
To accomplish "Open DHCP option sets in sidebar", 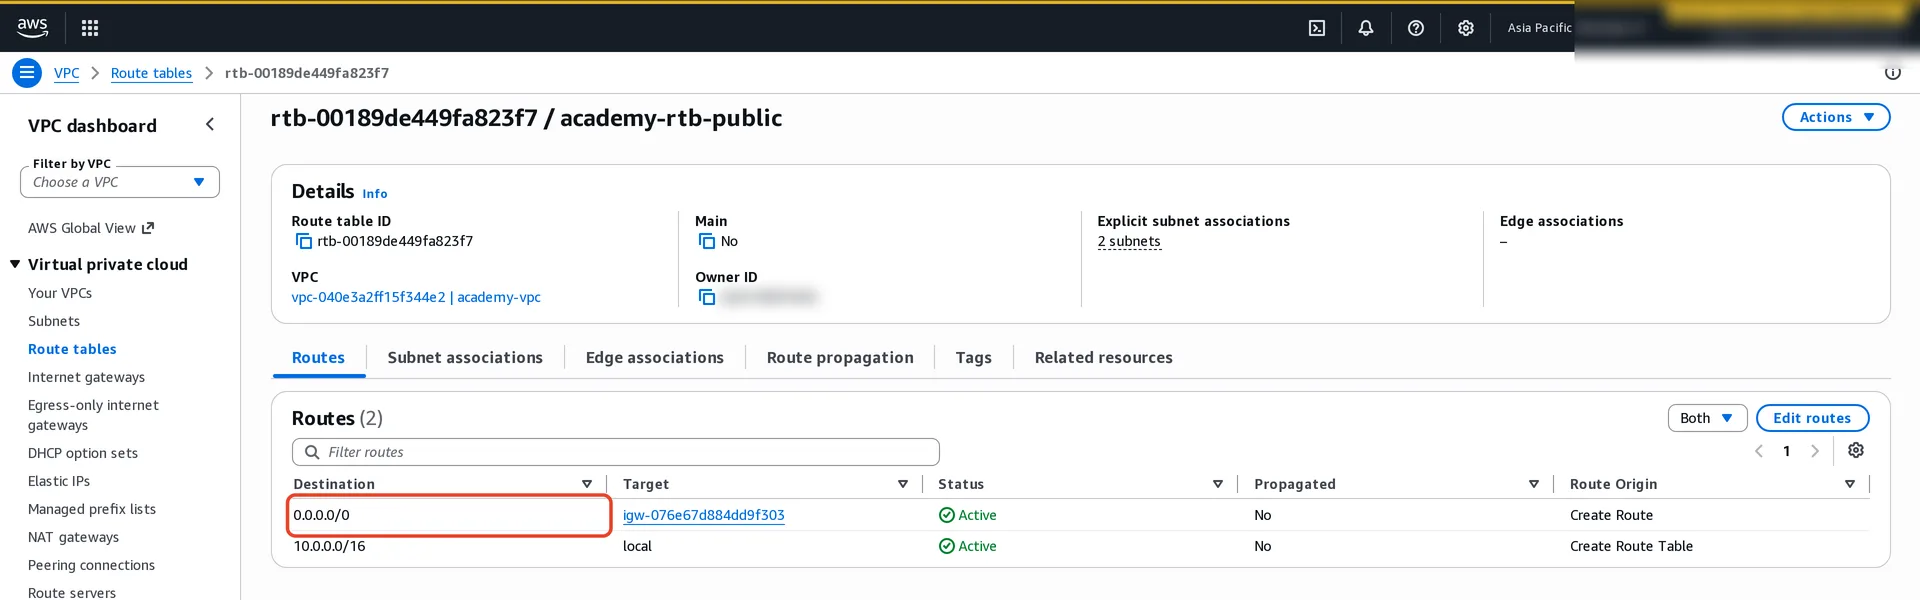I will pyautogui.click(x=83, y=453).
